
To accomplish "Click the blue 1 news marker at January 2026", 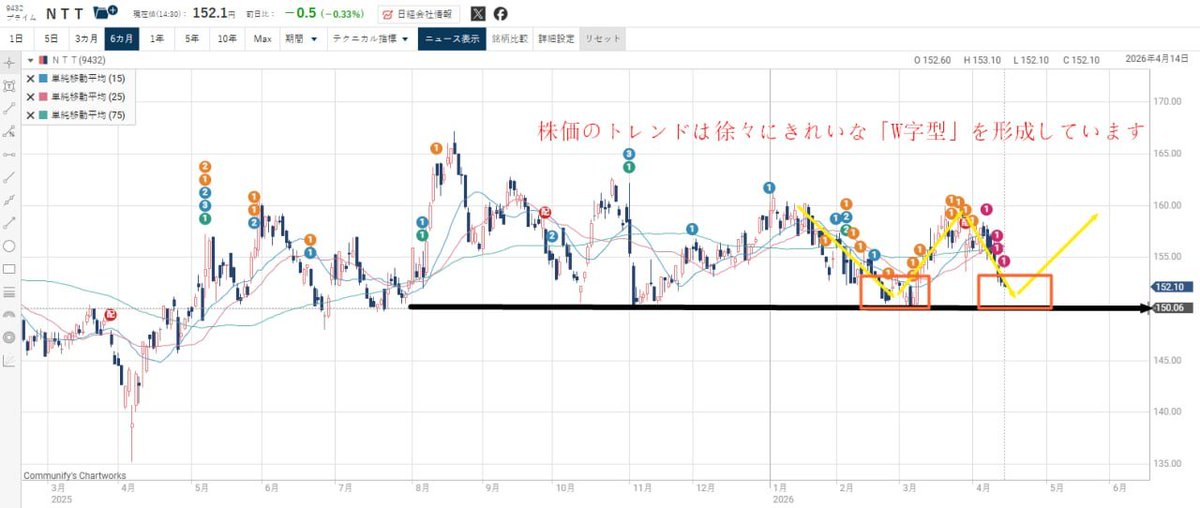I will [768, 187].
